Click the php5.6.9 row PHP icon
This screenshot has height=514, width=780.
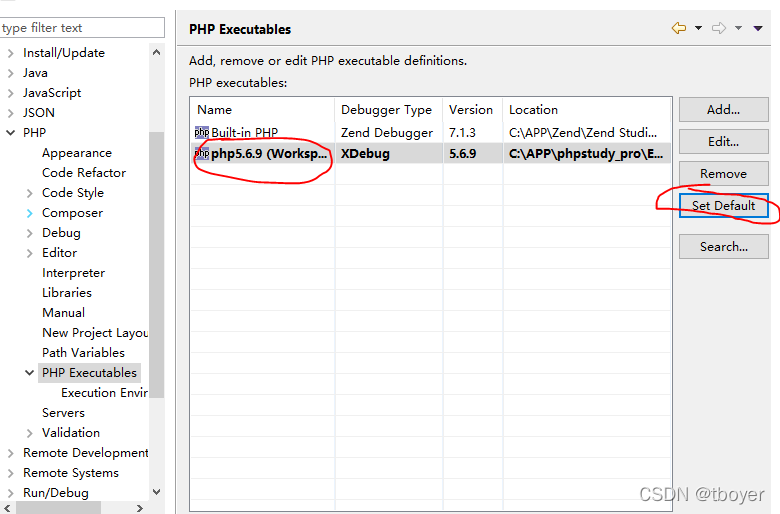202,153
